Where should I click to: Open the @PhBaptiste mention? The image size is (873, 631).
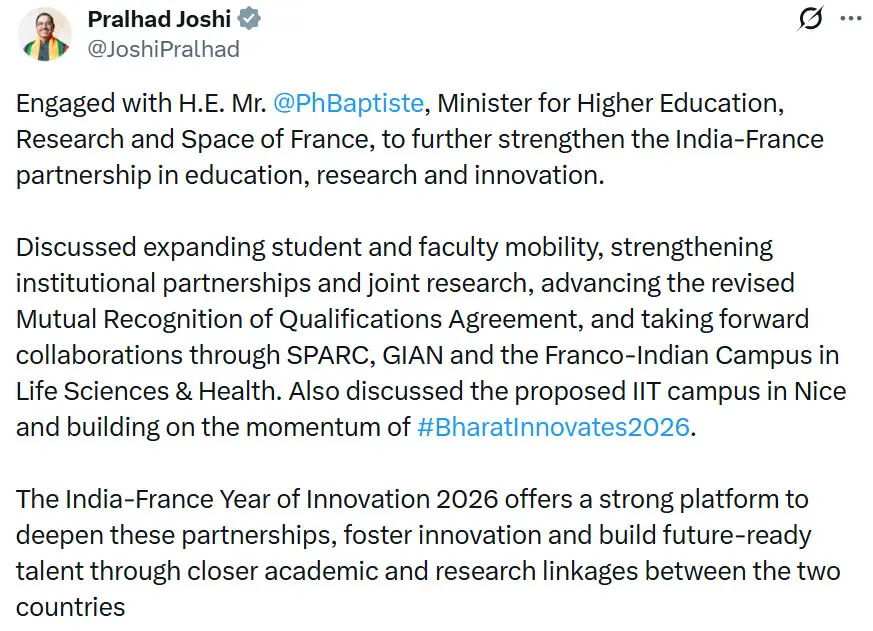[x=349, y=103]
